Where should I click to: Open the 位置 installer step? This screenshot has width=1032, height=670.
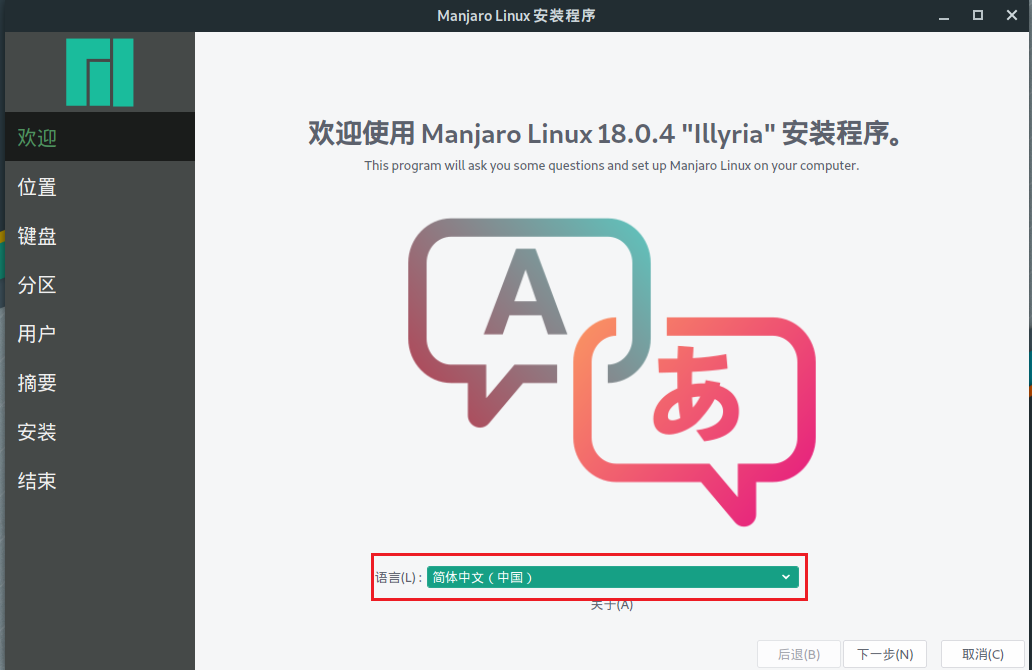(36, 187)
